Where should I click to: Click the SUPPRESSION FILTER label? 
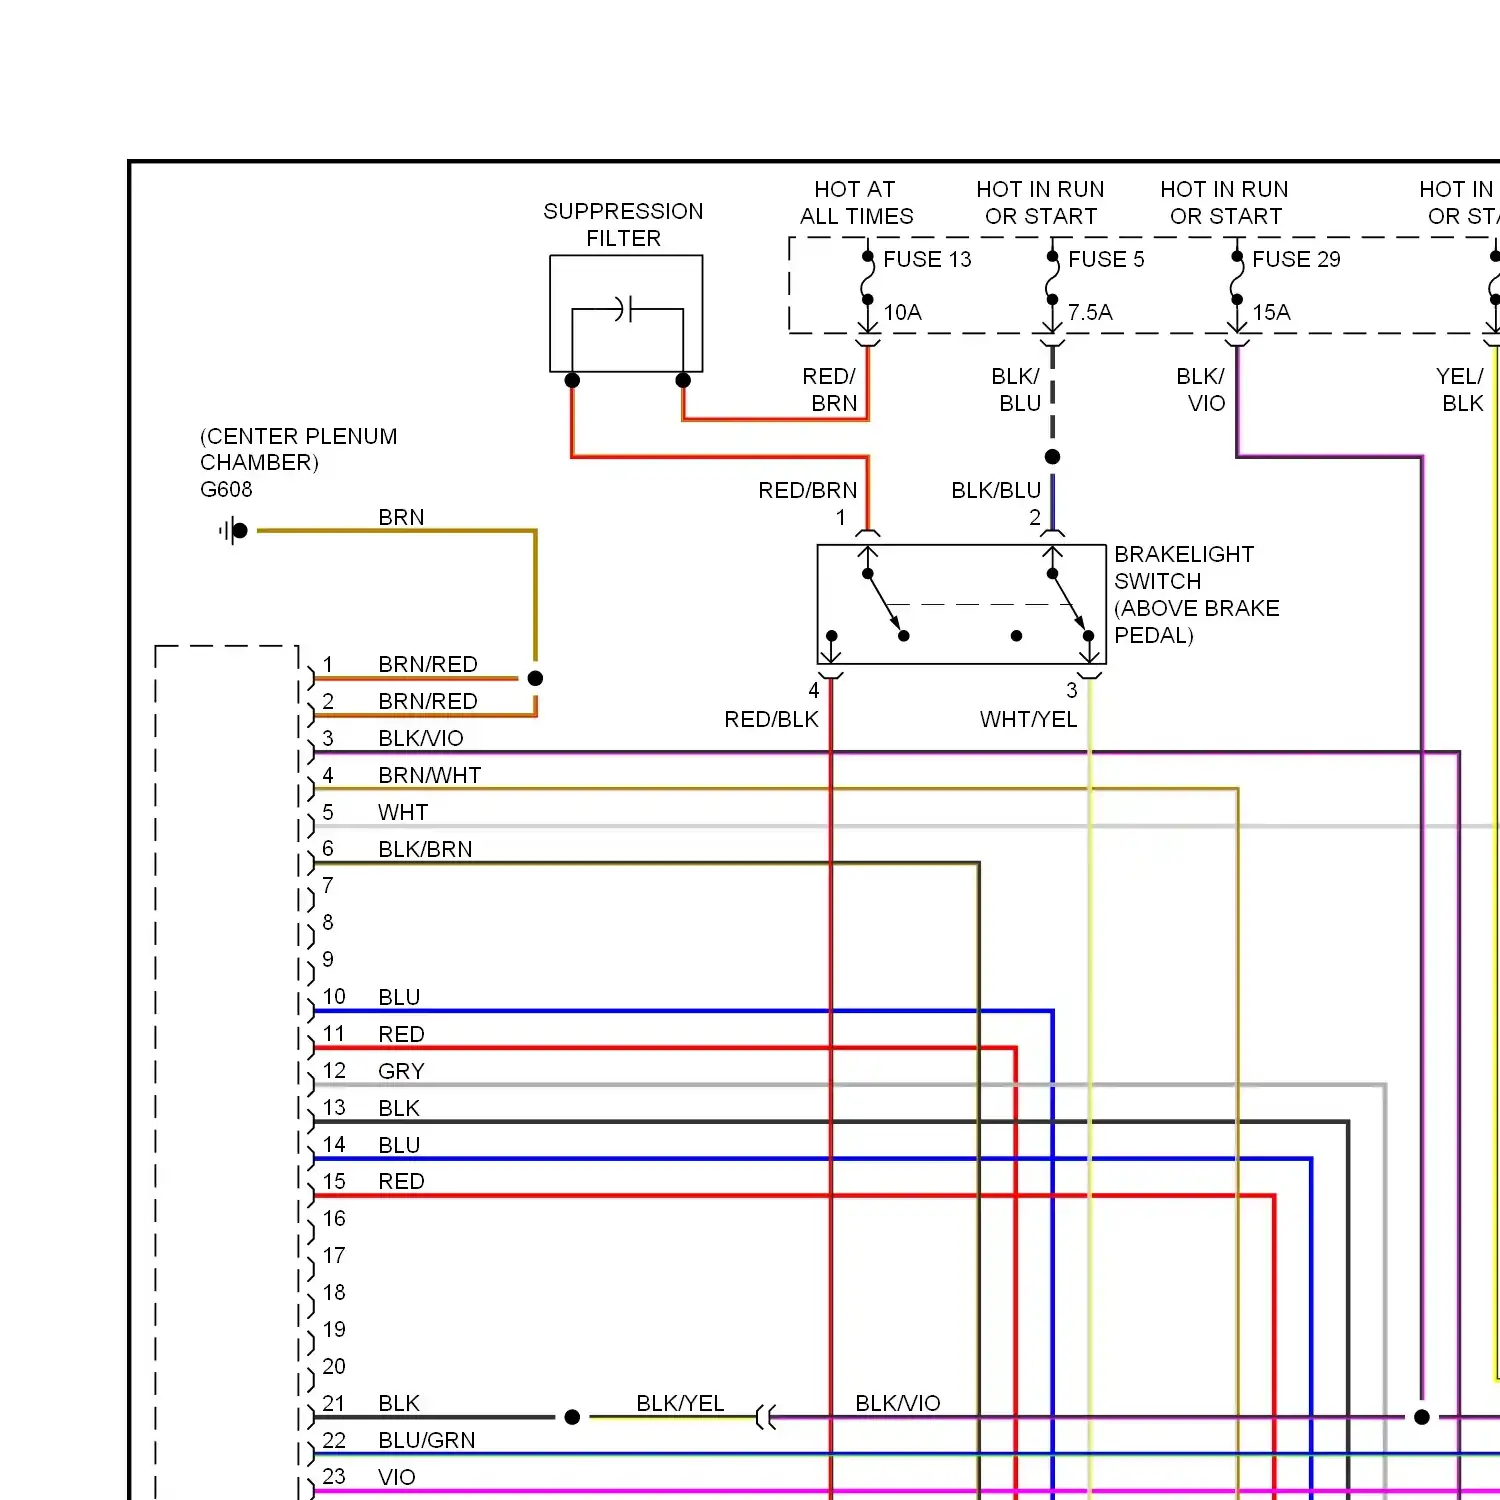point(623,225)
